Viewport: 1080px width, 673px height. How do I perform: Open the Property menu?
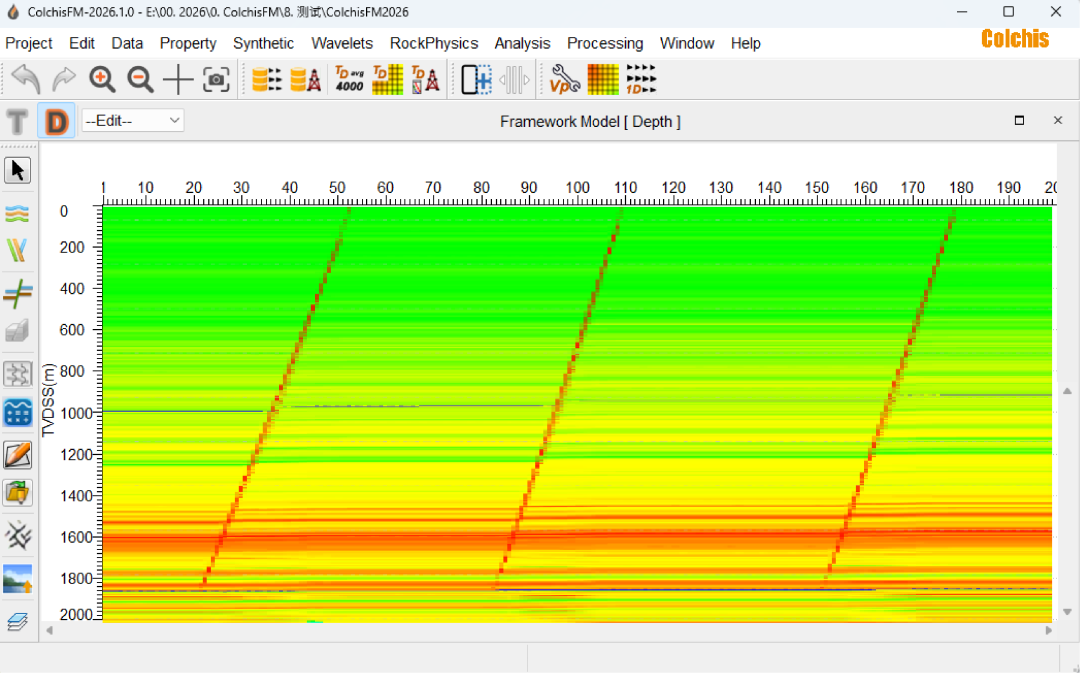pos(188,43)
